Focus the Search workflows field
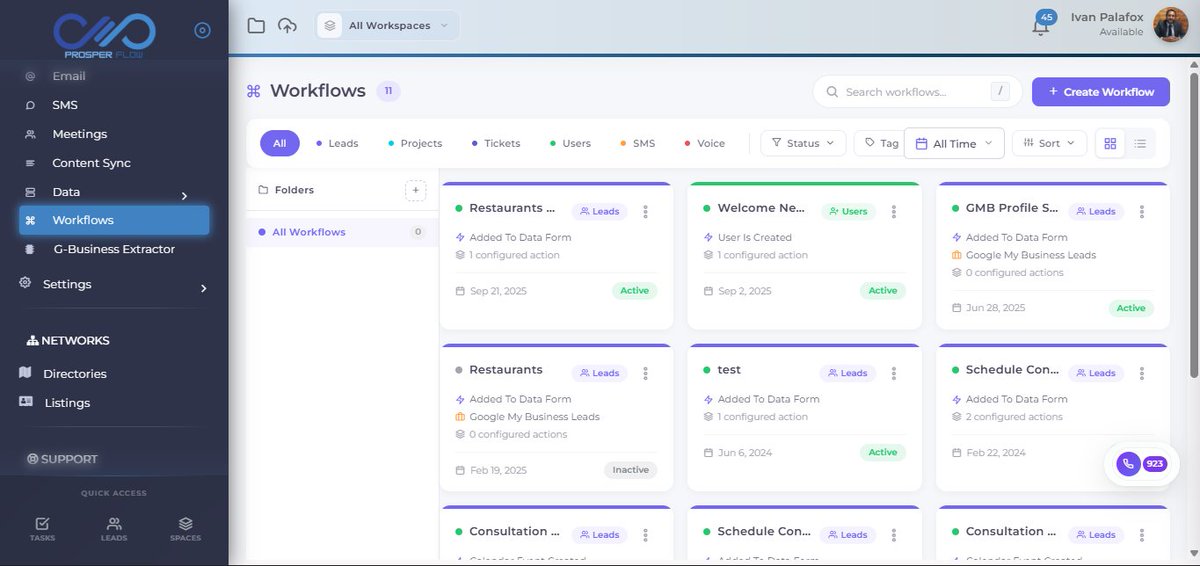Screen dimensions: 1200x566 coord(917,92)
